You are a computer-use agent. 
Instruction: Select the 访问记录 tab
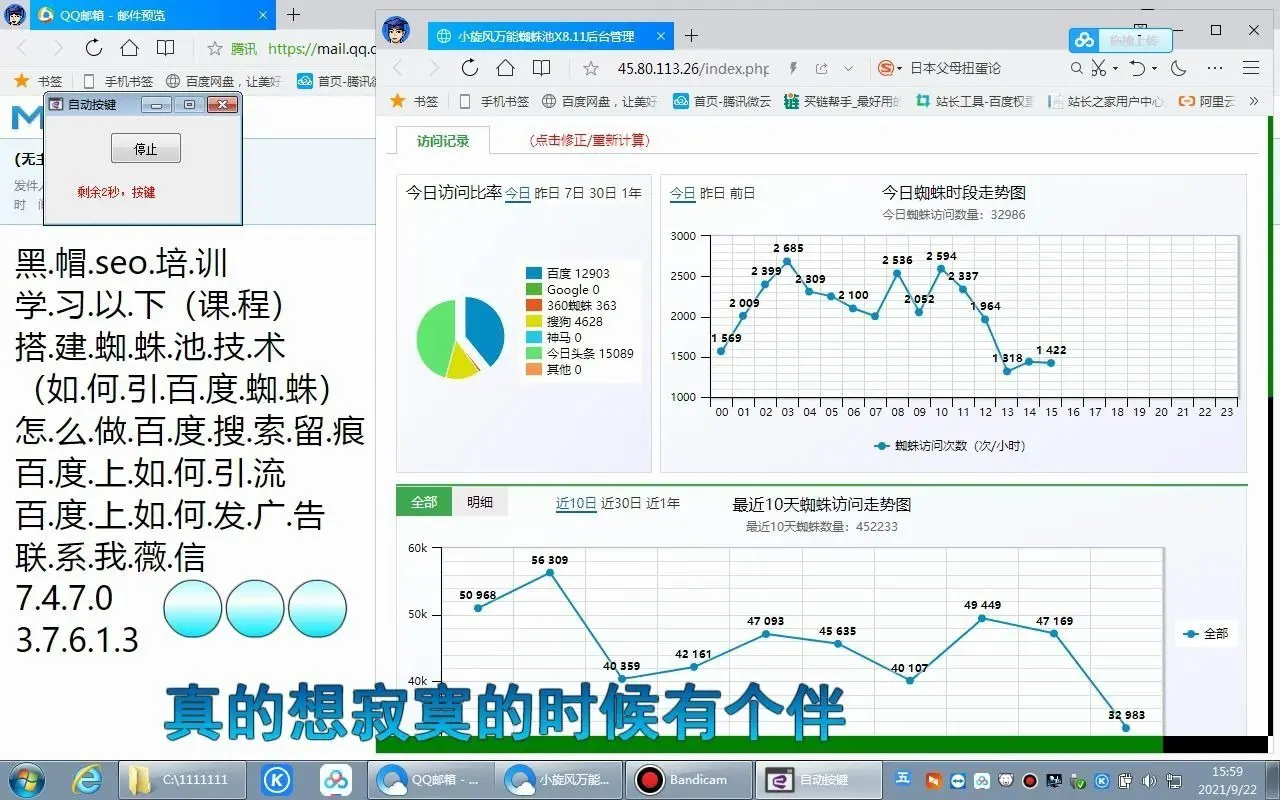click(x=443, y=141)
